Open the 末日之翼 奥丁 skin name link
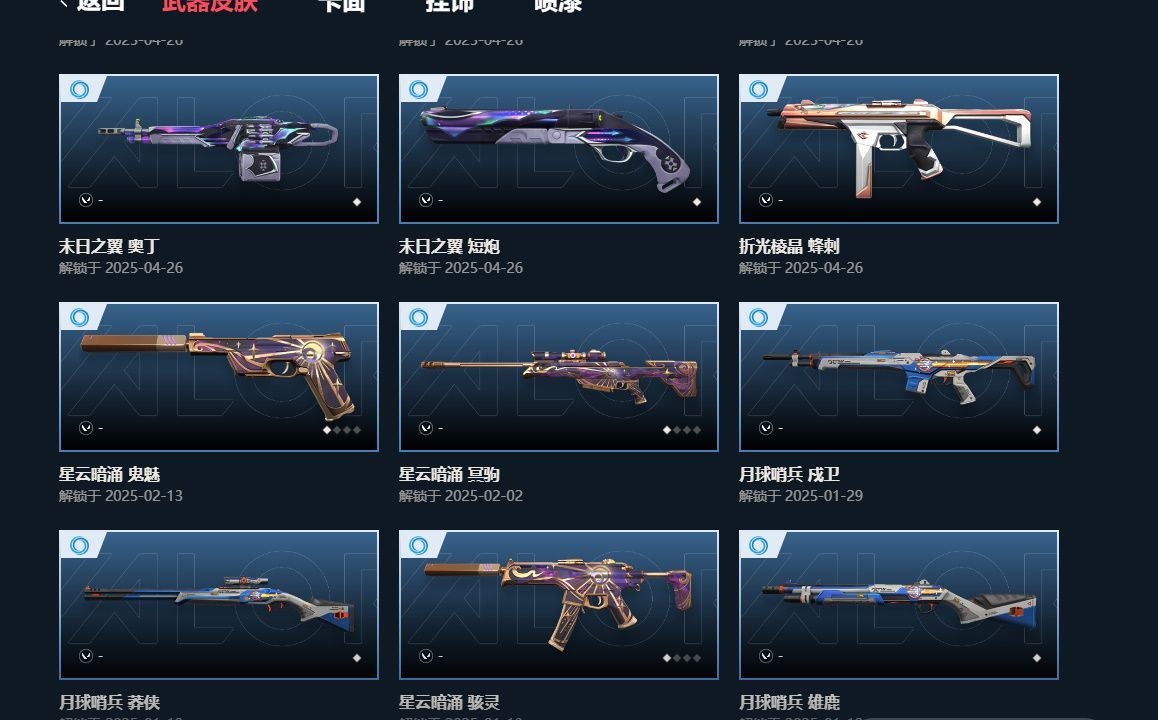Viewport: 1158px width, 720px height. point(109,246)
